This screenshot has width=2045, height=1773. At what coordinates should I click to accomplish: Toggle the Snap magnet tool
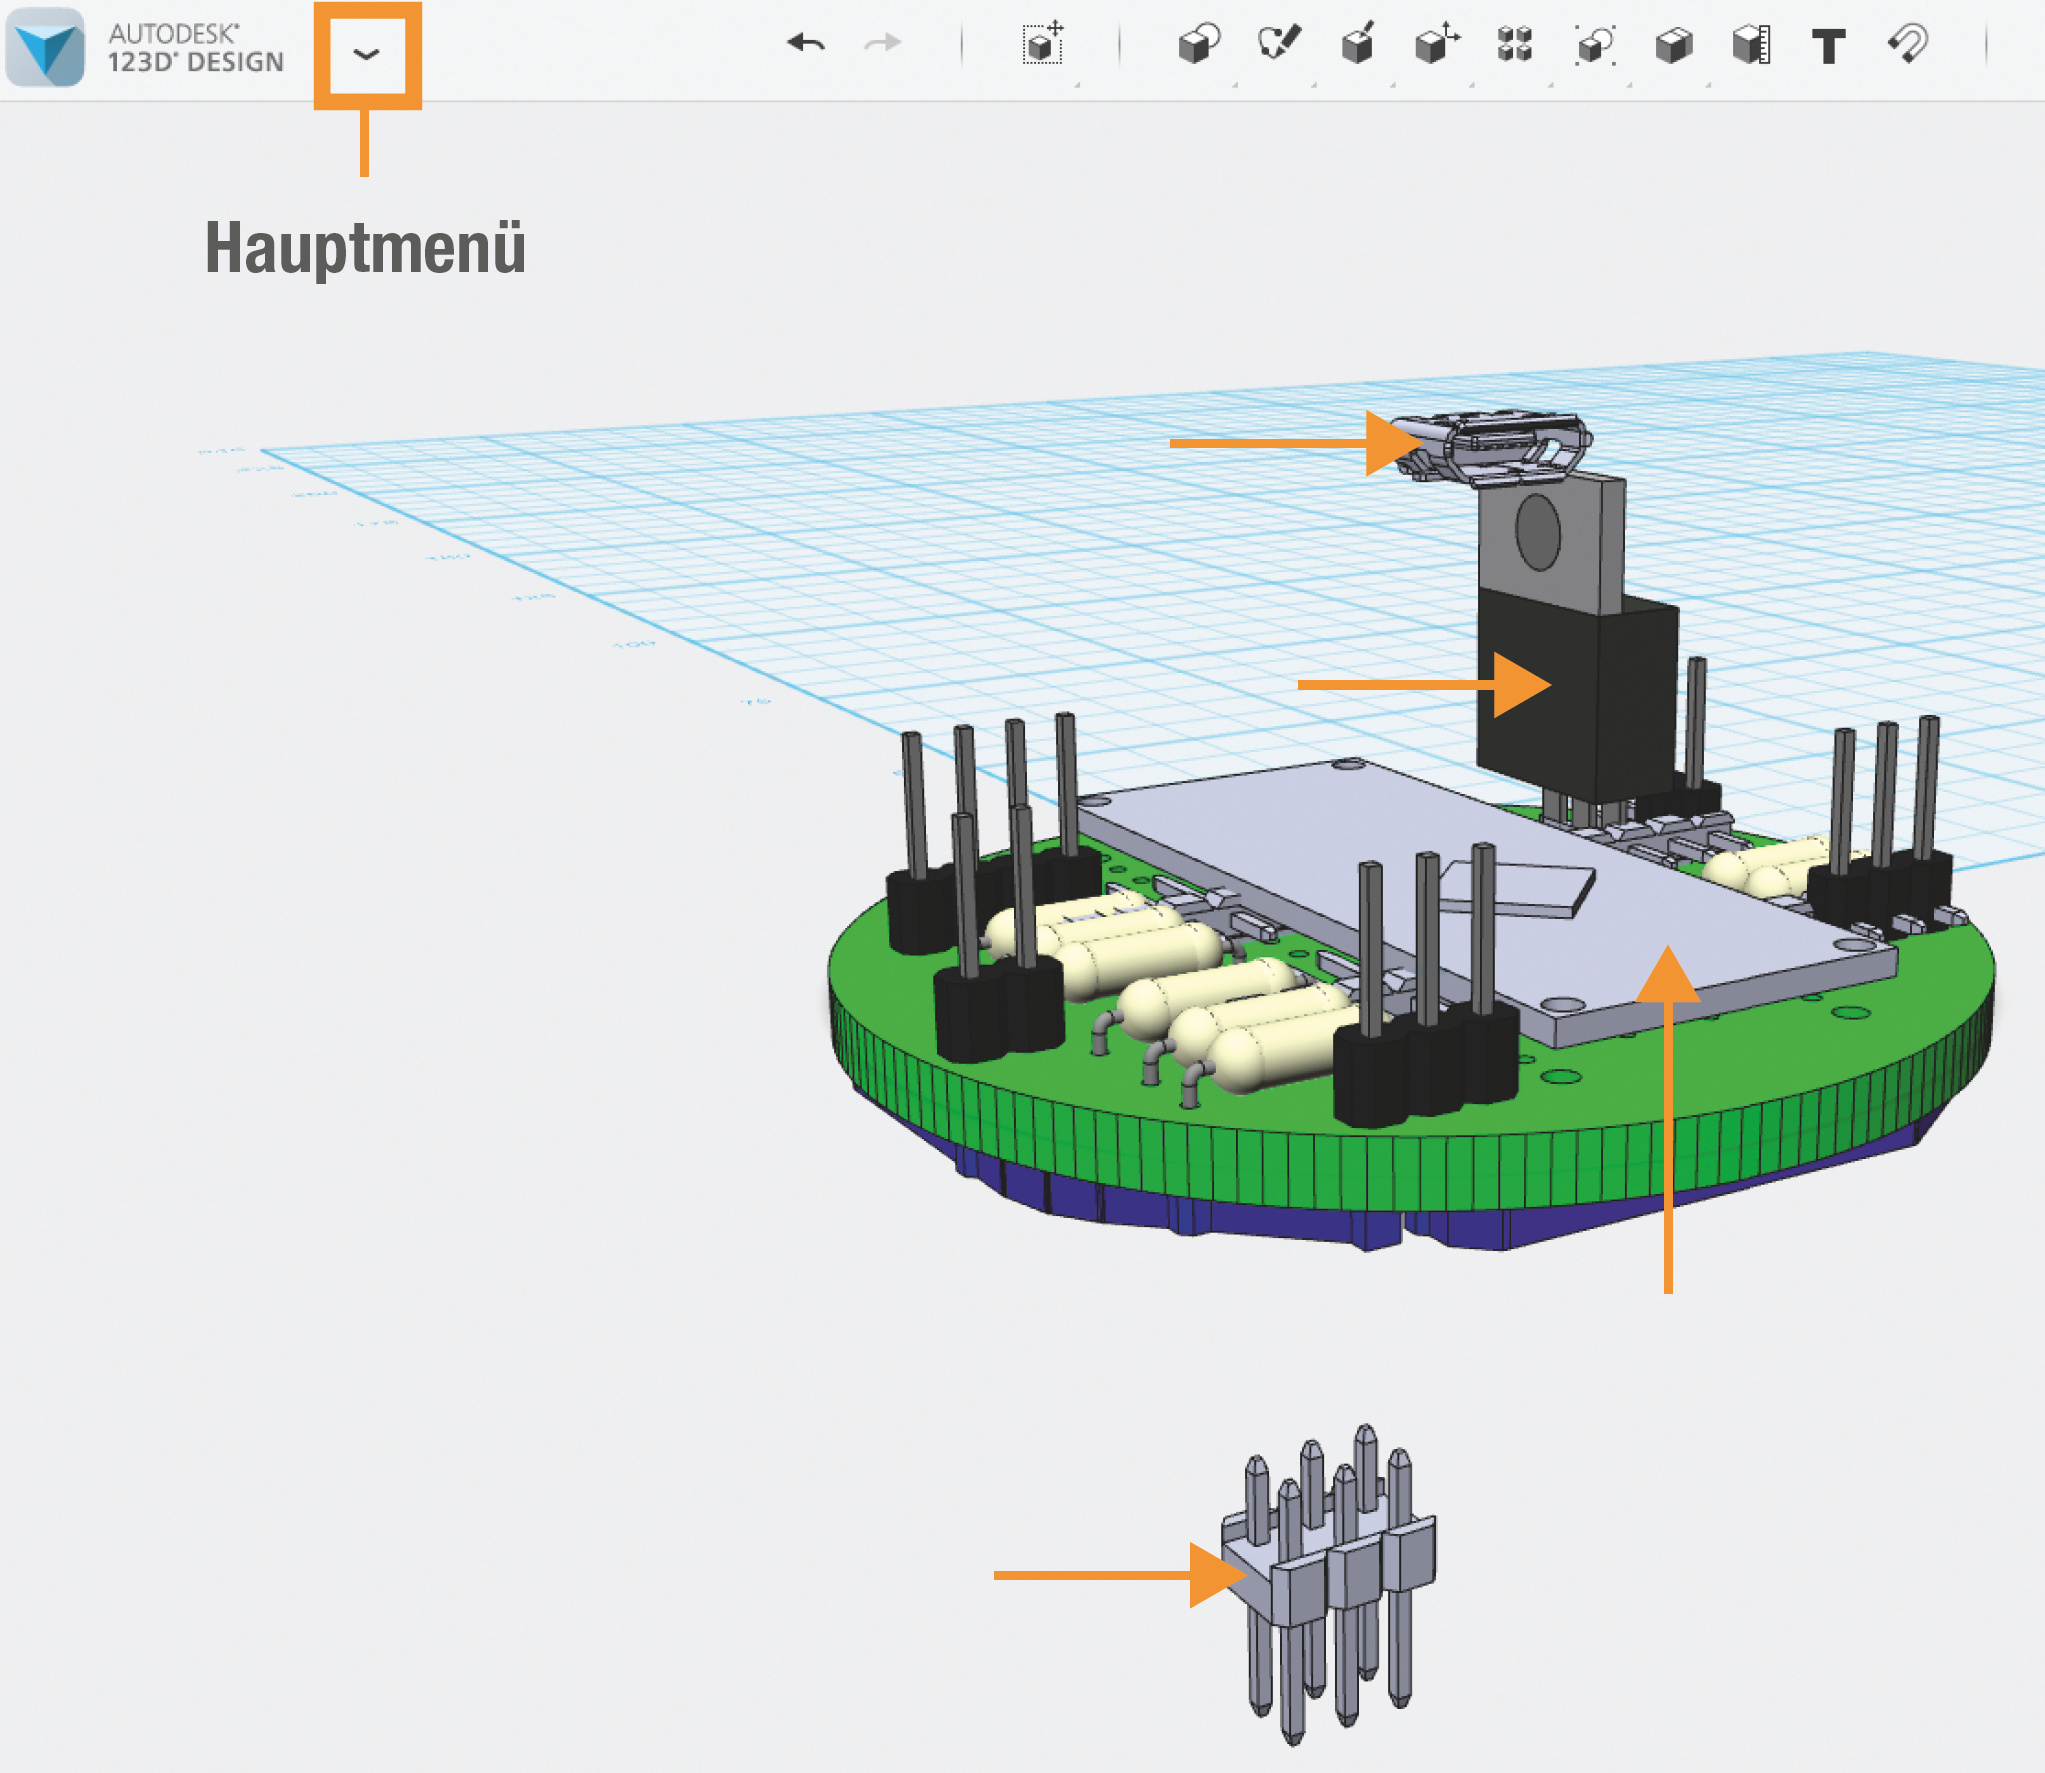tap(1908, 44)
